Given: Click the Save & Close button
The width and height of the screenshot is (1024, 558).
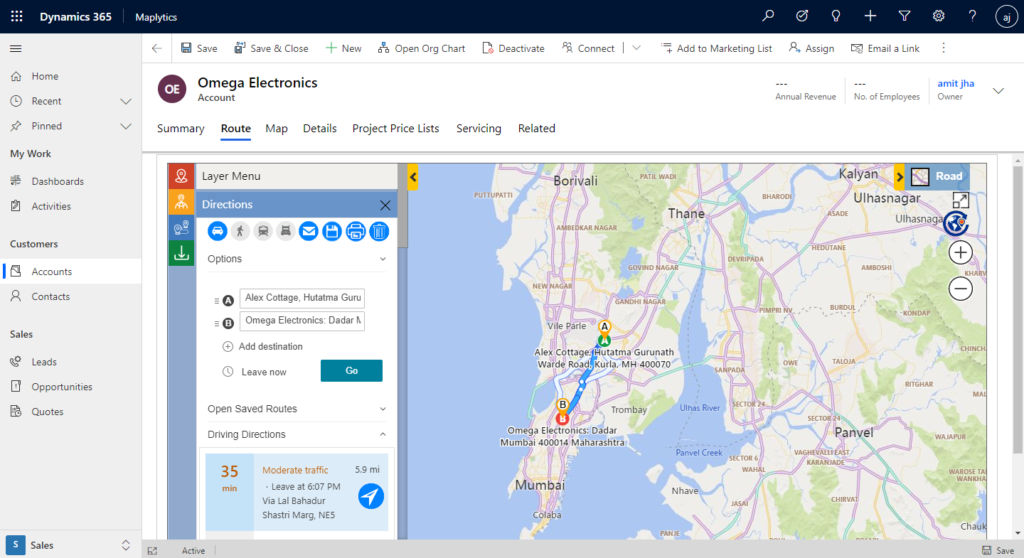Looking at the screenshot, I should 271,48.
